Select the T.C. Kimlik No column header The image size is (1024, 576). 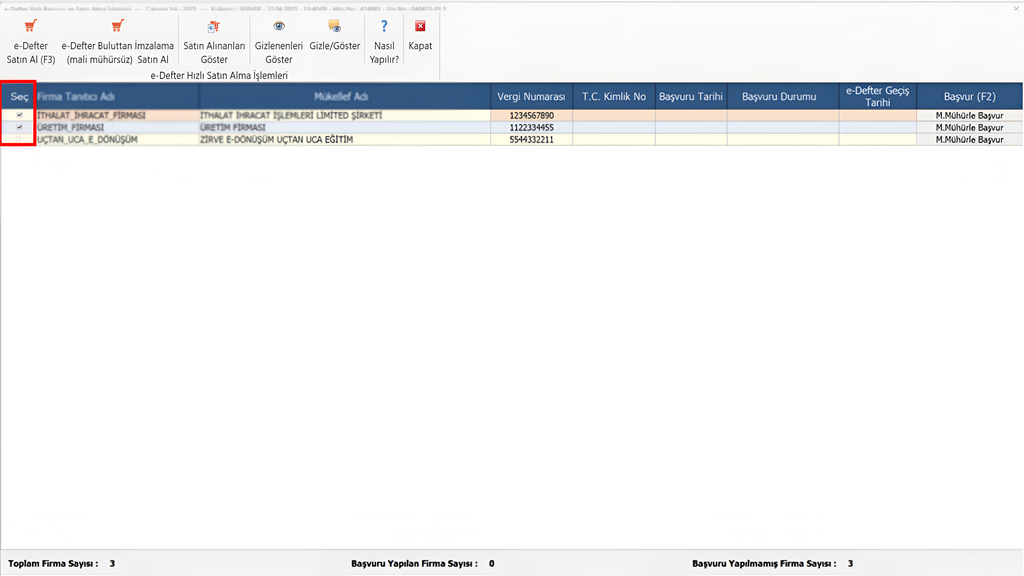(x=614, y=97)
